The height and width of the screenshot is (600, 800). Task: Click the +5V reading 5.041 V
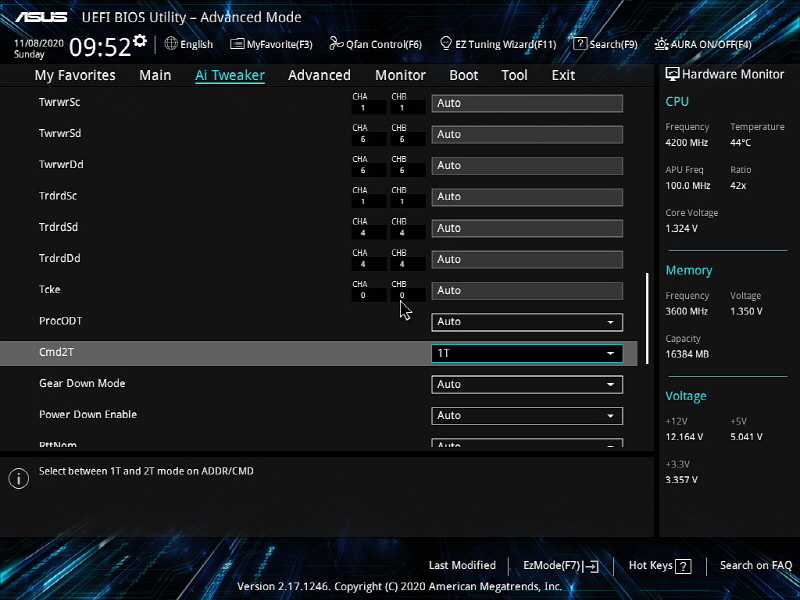pos(746,437)
